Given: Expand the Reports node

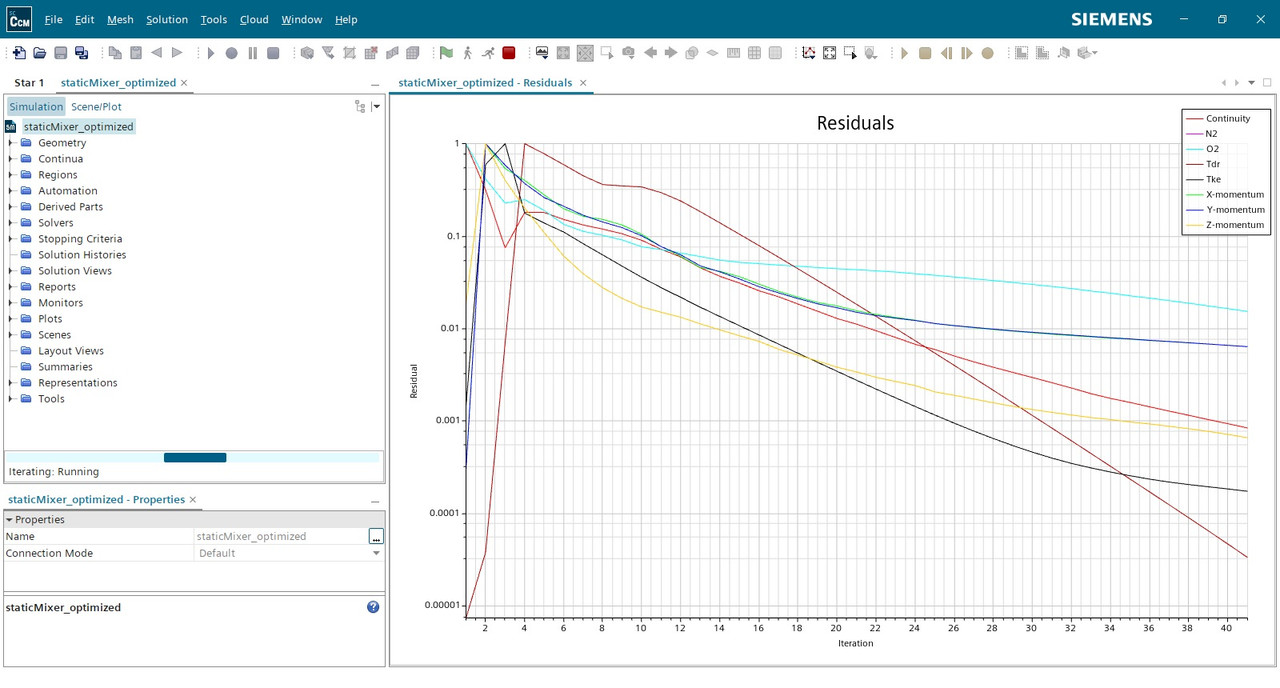Looking at the screenshot, I should point(11,287).
